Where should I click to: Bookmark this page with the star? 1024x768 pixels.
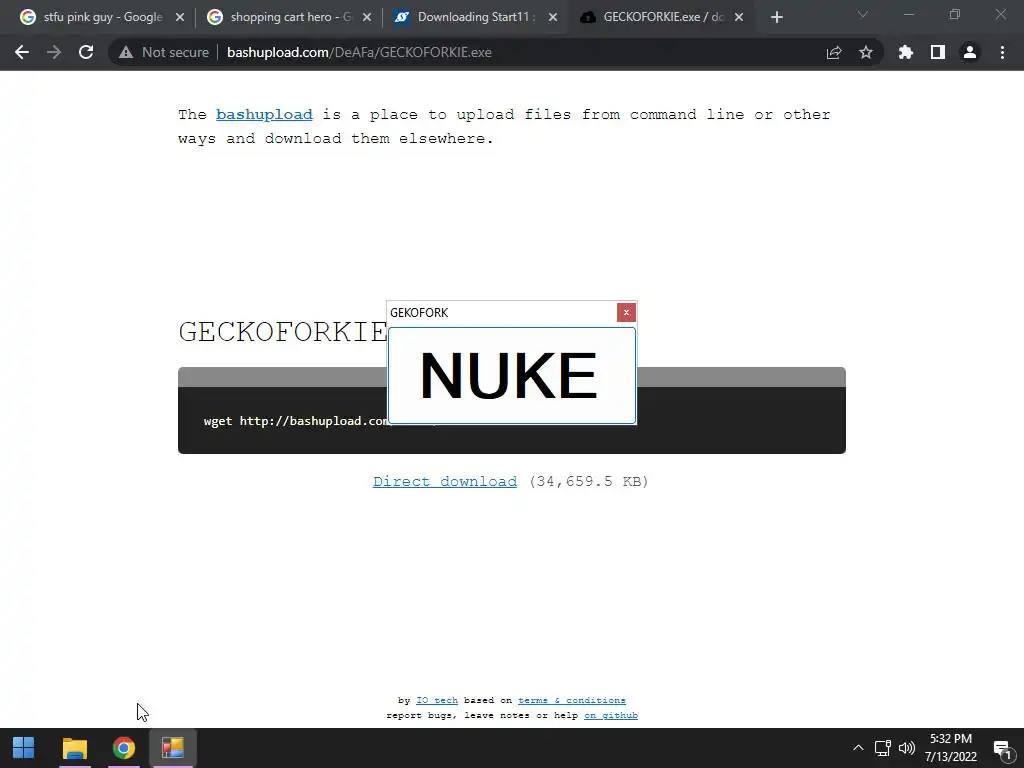[866, 52]
